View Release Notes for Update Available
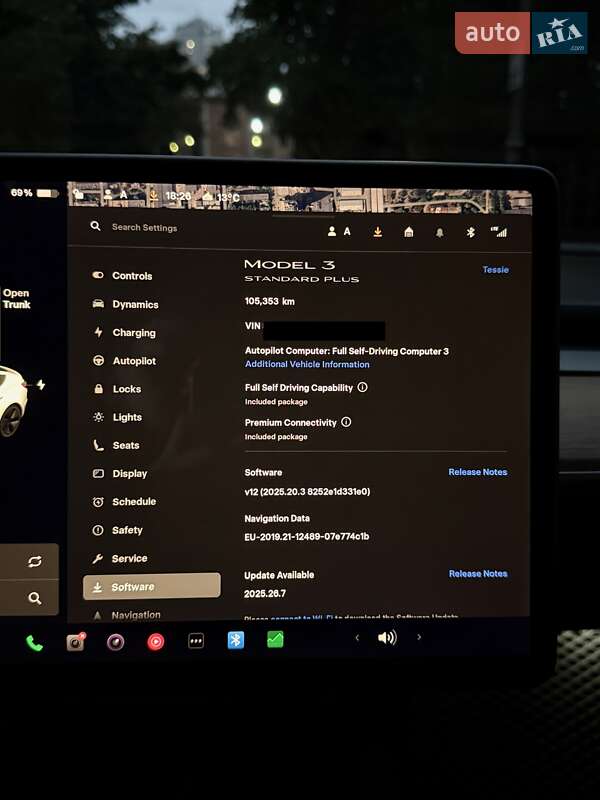The image size is (600, 800). tap(477, 574)
